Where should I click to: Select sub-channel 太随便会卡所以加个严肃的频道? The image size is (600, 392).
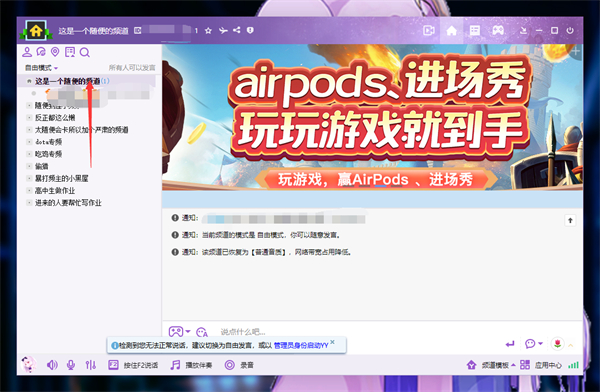tap(82, 130)
